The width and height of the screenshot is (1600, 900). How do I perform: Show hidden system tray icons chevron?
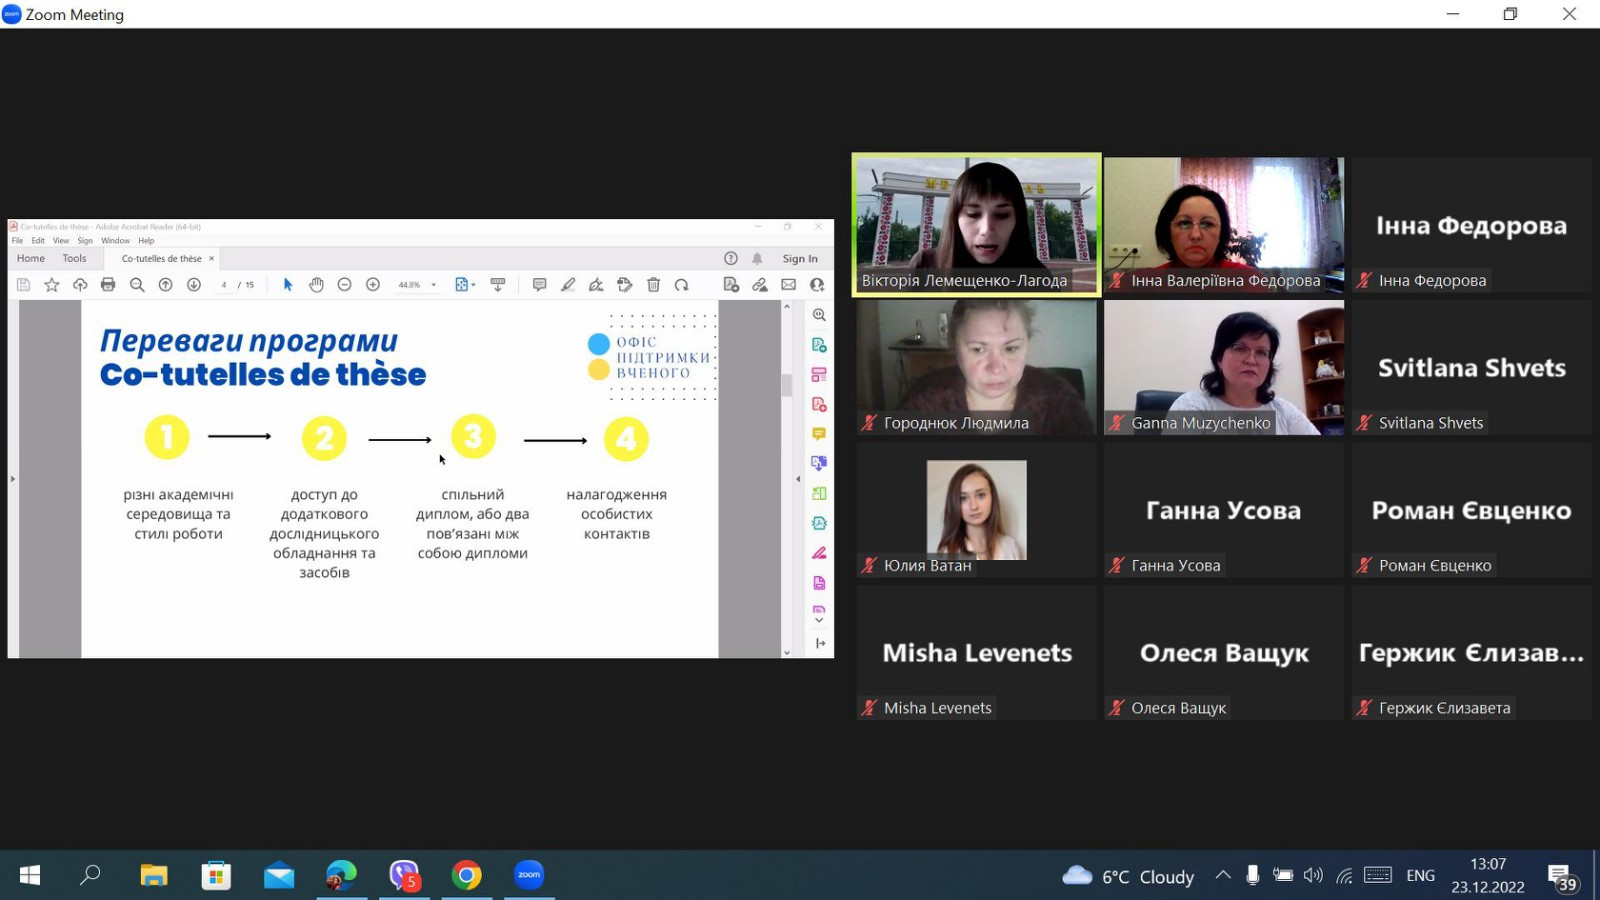tap(1223, 875)
